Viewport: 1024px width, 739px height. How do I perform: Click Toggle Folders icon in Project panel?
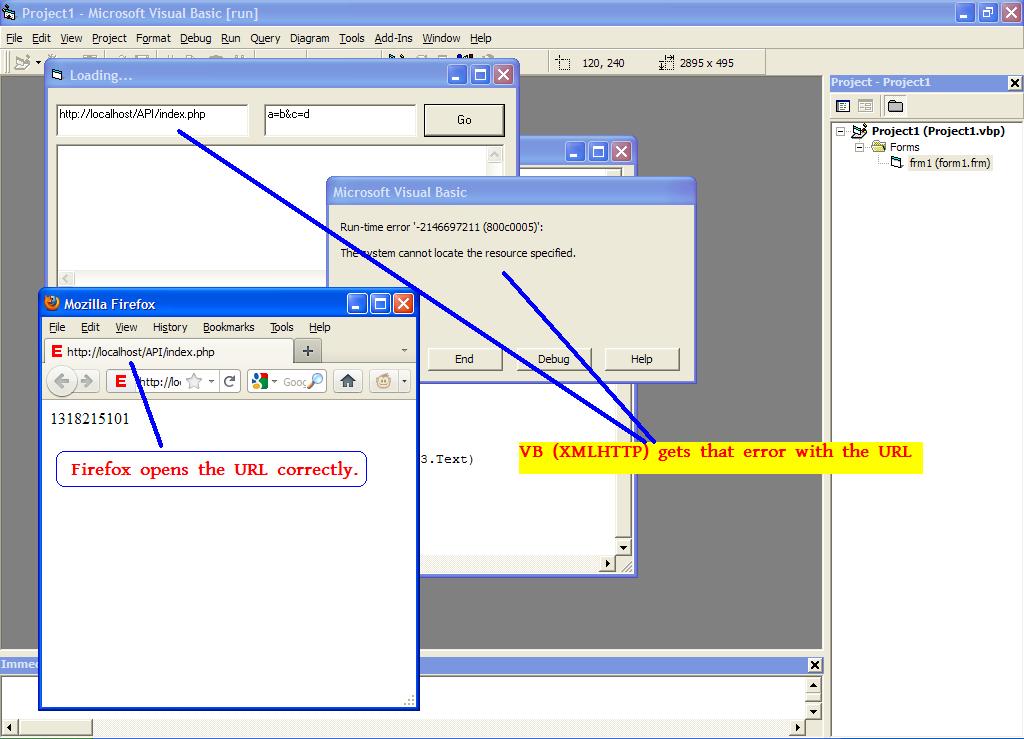point(895,106)
